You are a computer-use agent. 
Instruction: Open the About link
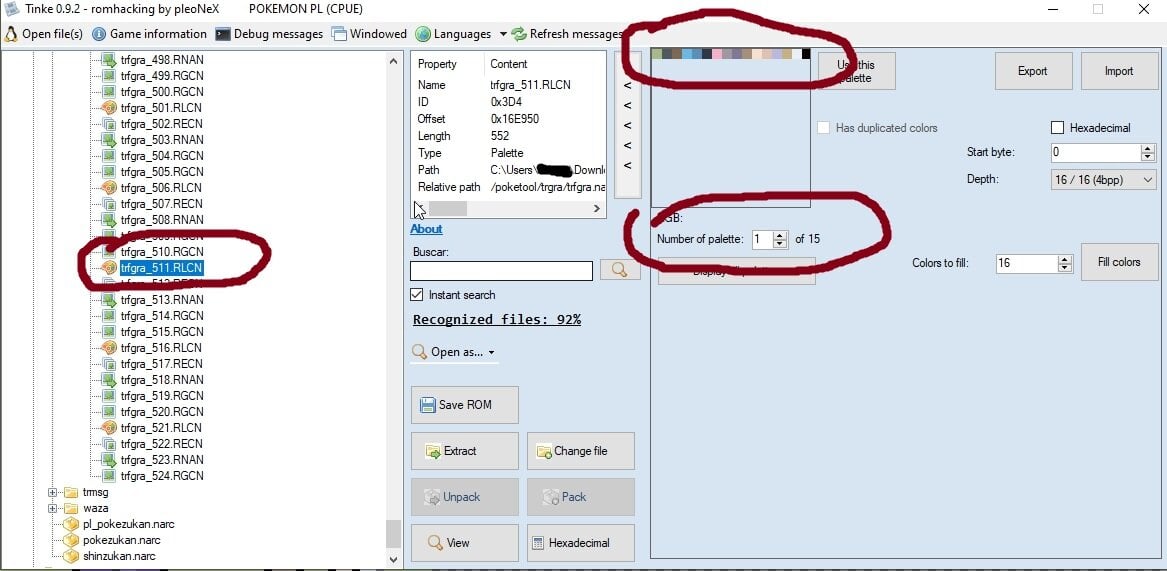click(x=426, y=229)
